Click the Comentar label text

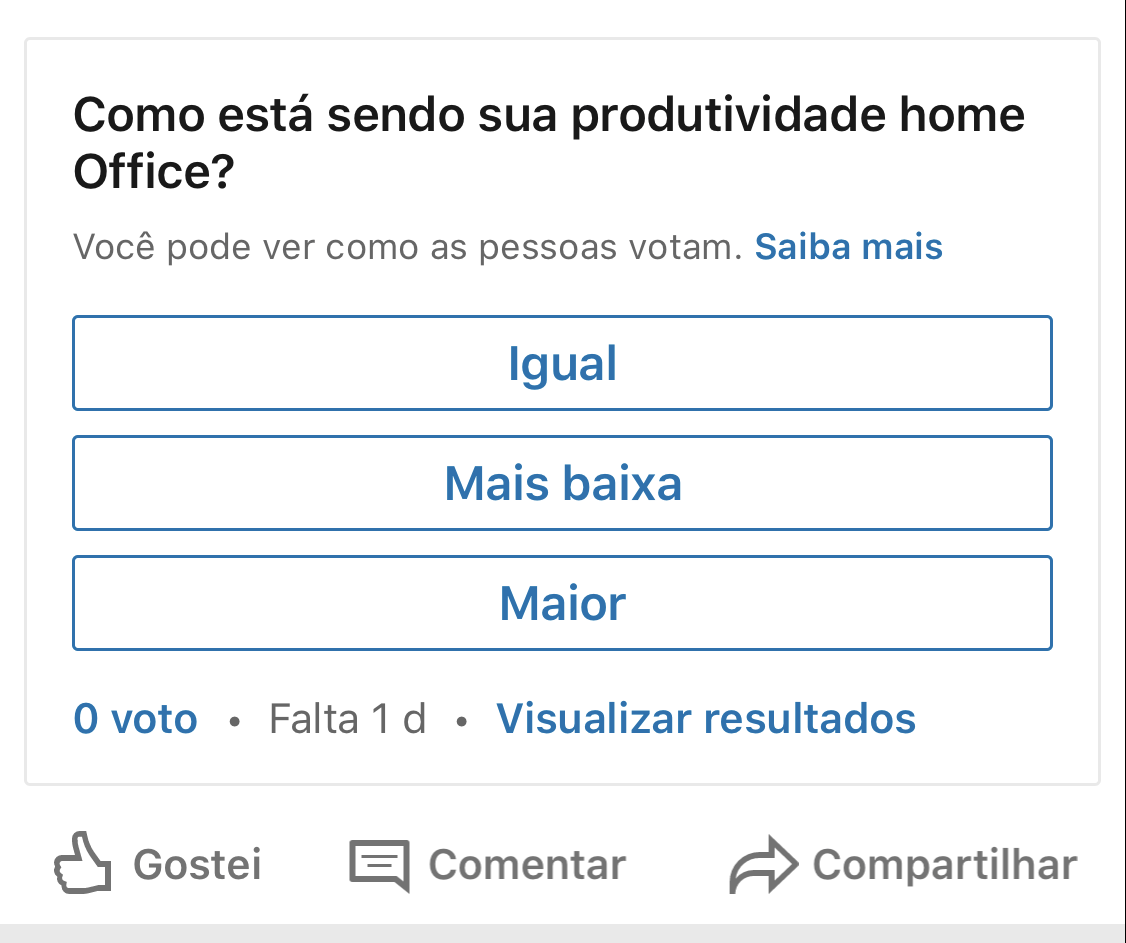(x=527, y=864)
